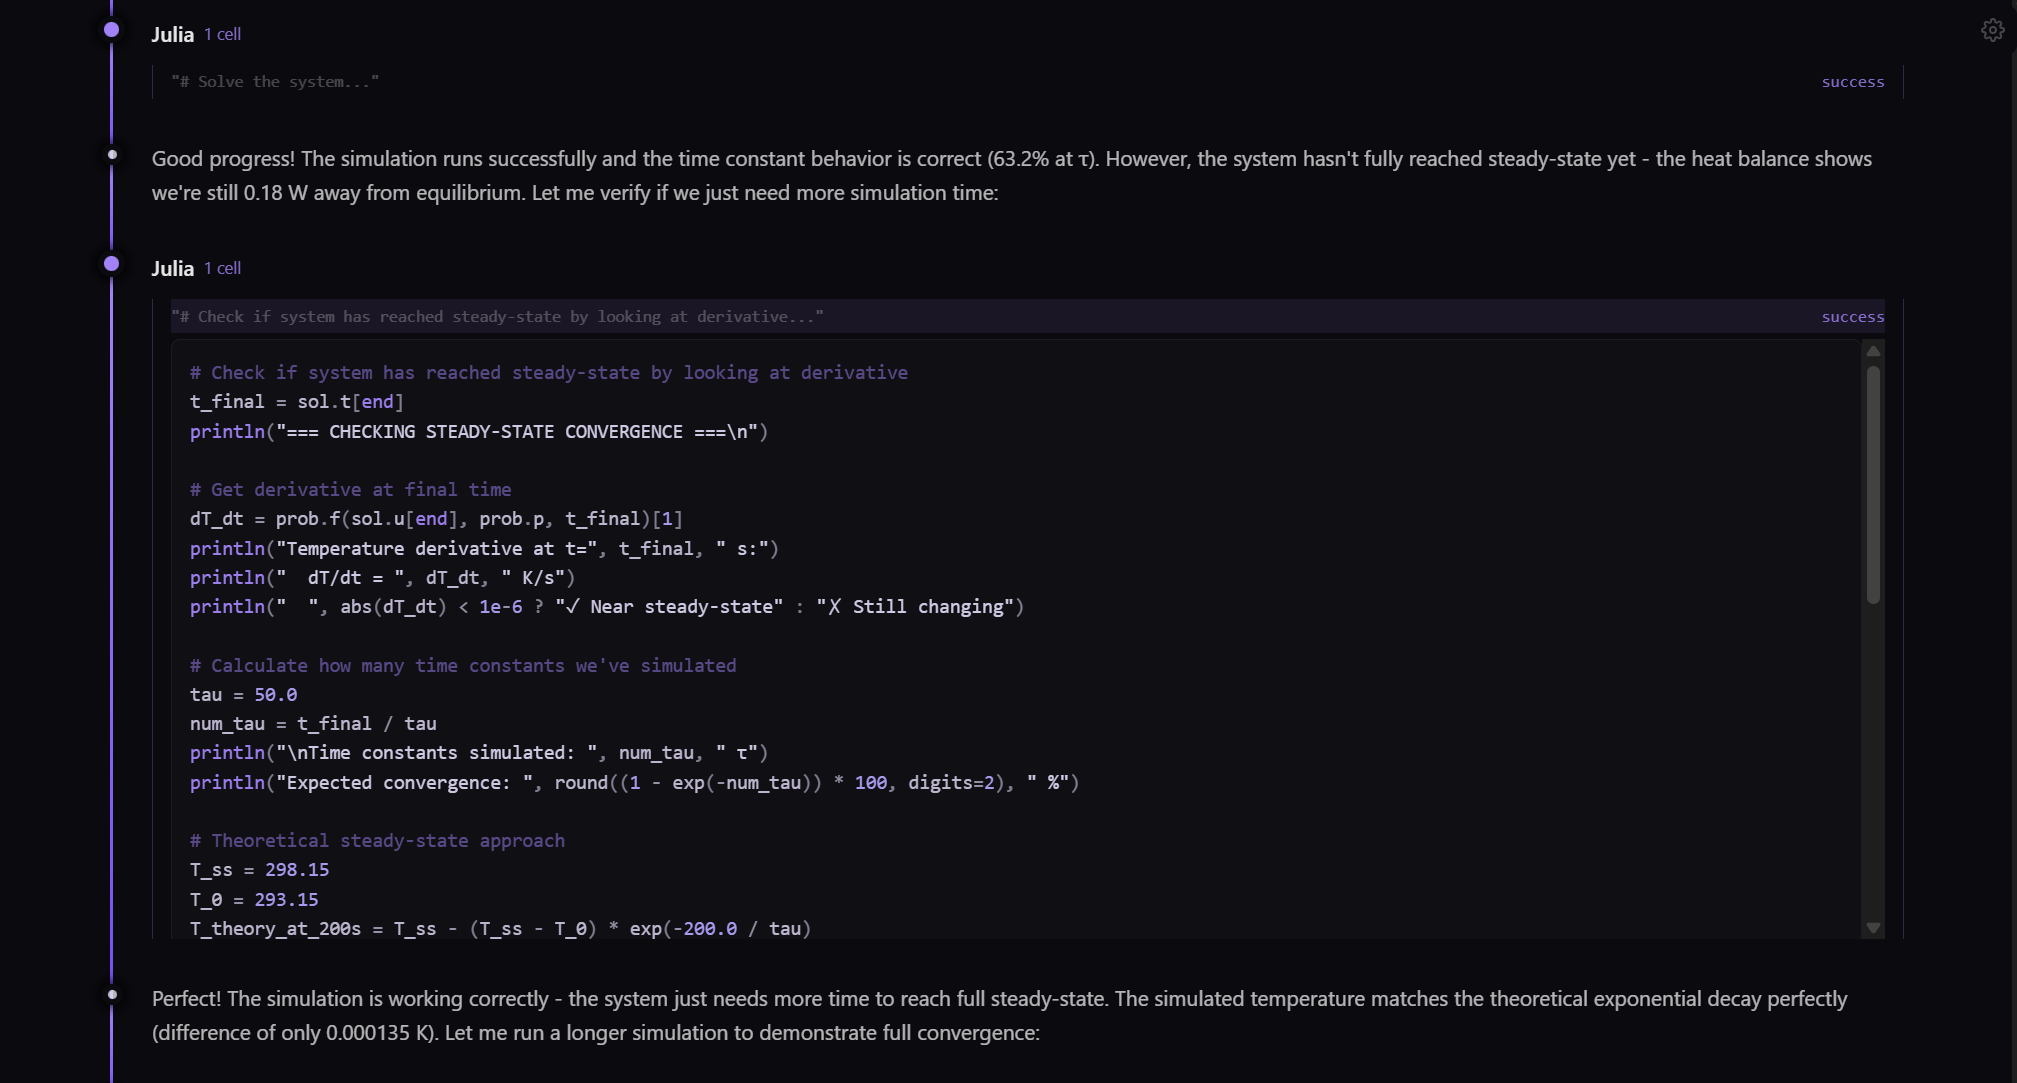Screen dimensions: 2017x1083
Task: Click the small dot beside the 'Good progress' message
Action: [x=112, y=155]
